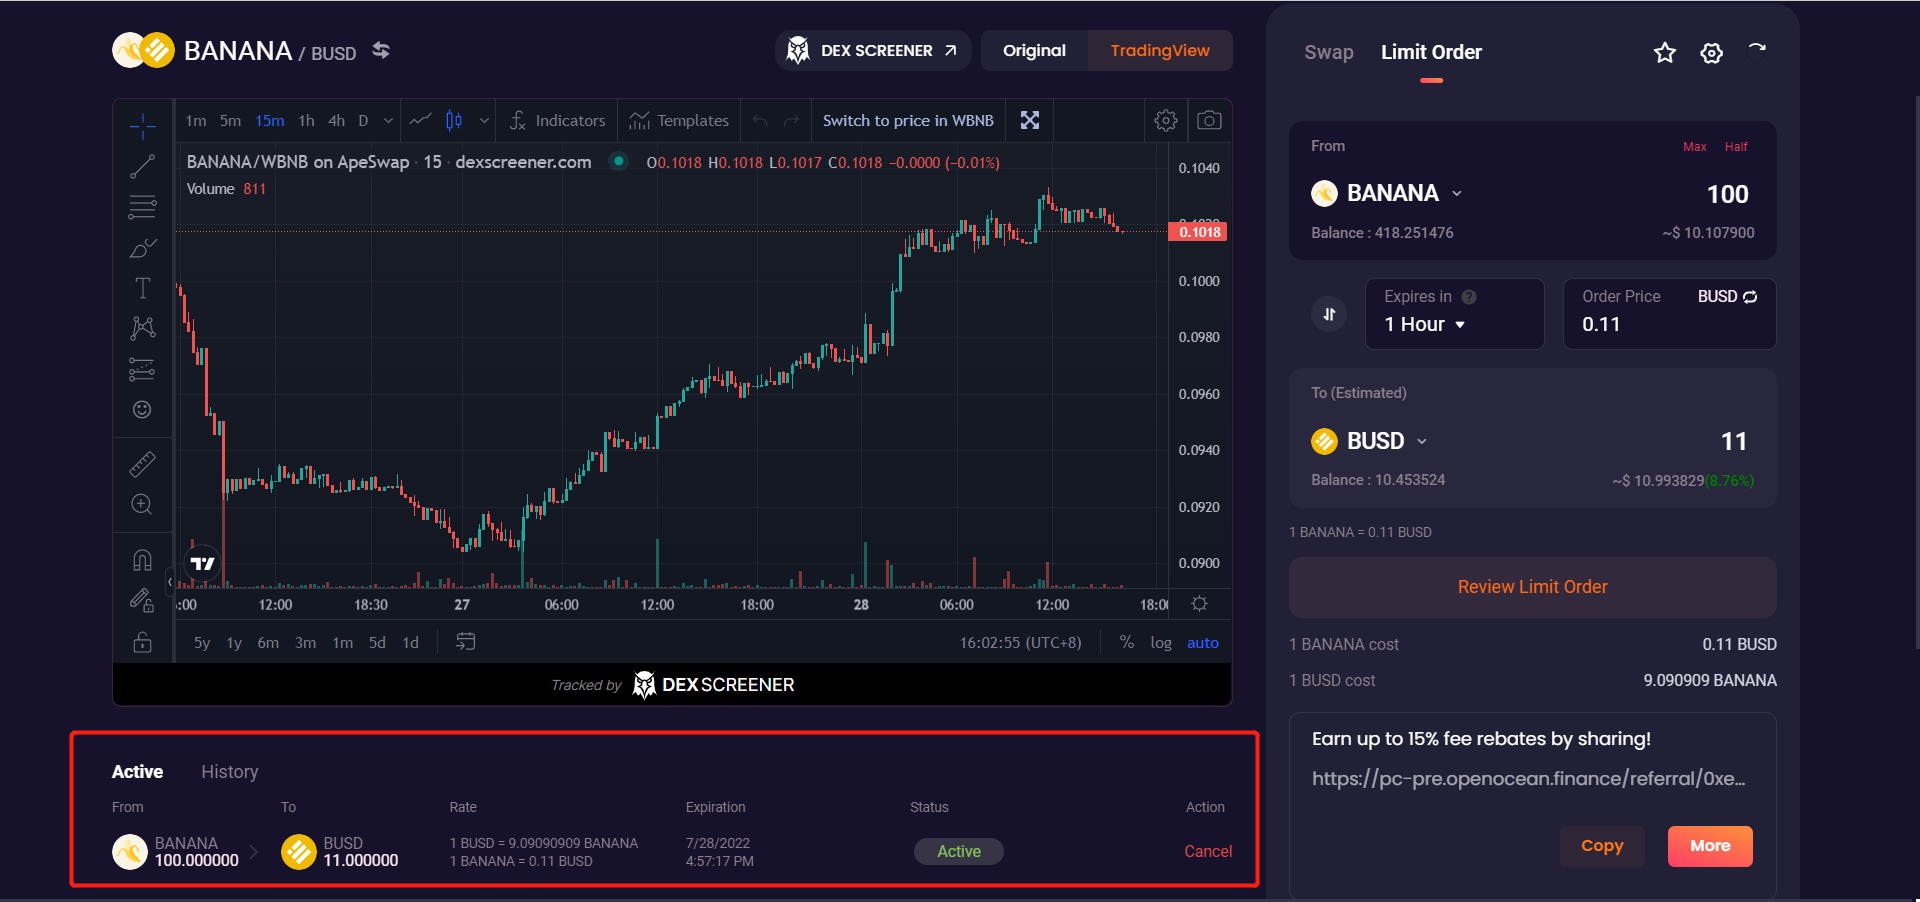Select the ruler measure tool
1920x902 pixels.
tap(142, 464)
